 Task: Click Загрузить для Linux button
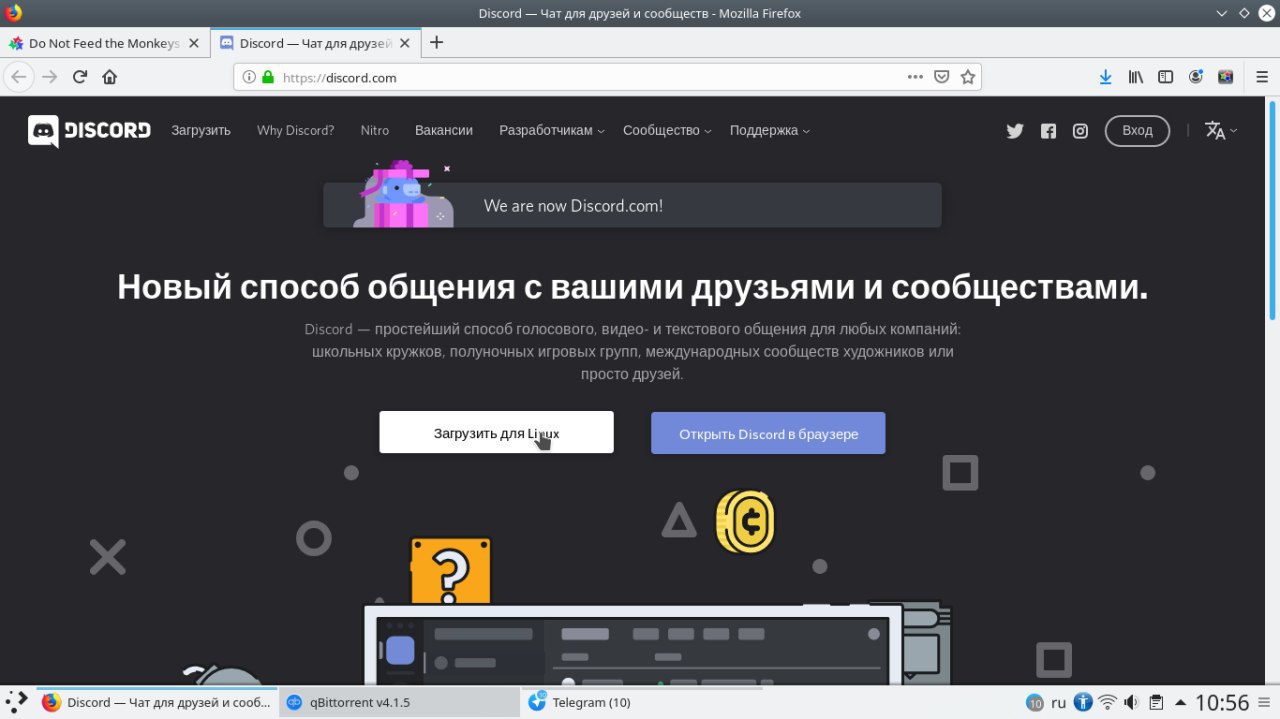[496, 432]
